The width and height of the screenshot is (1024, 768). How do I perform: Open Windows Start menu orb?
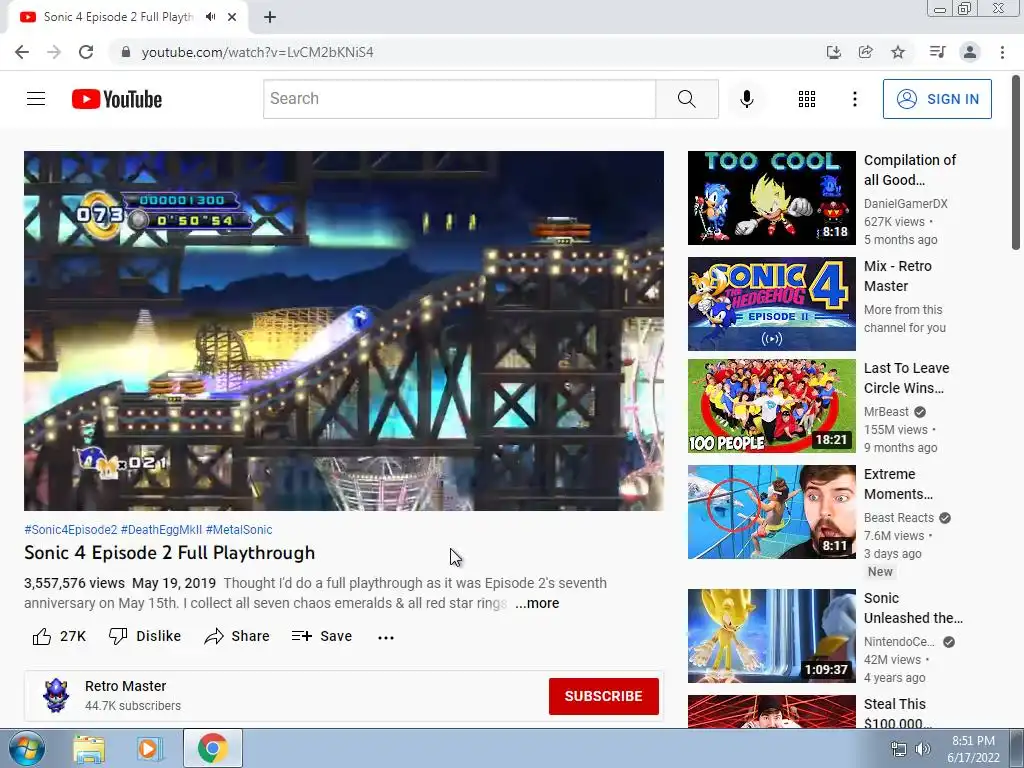27,748
